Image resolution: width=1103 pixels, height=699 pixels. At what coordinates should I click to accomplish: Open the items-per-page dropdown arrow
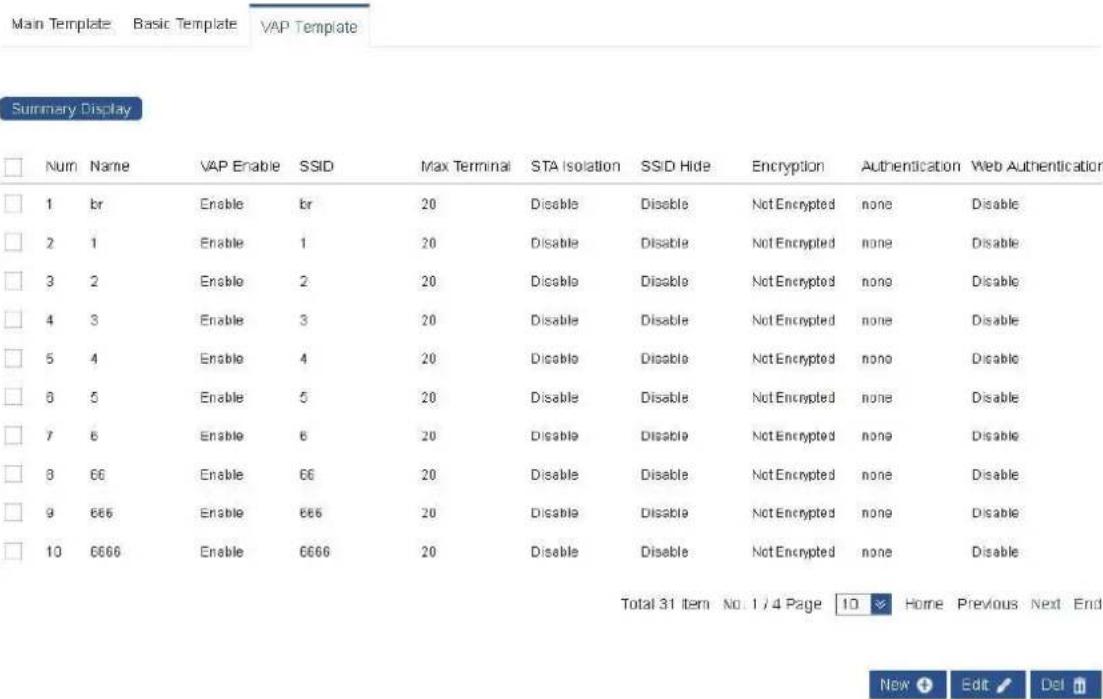point(881,604)
